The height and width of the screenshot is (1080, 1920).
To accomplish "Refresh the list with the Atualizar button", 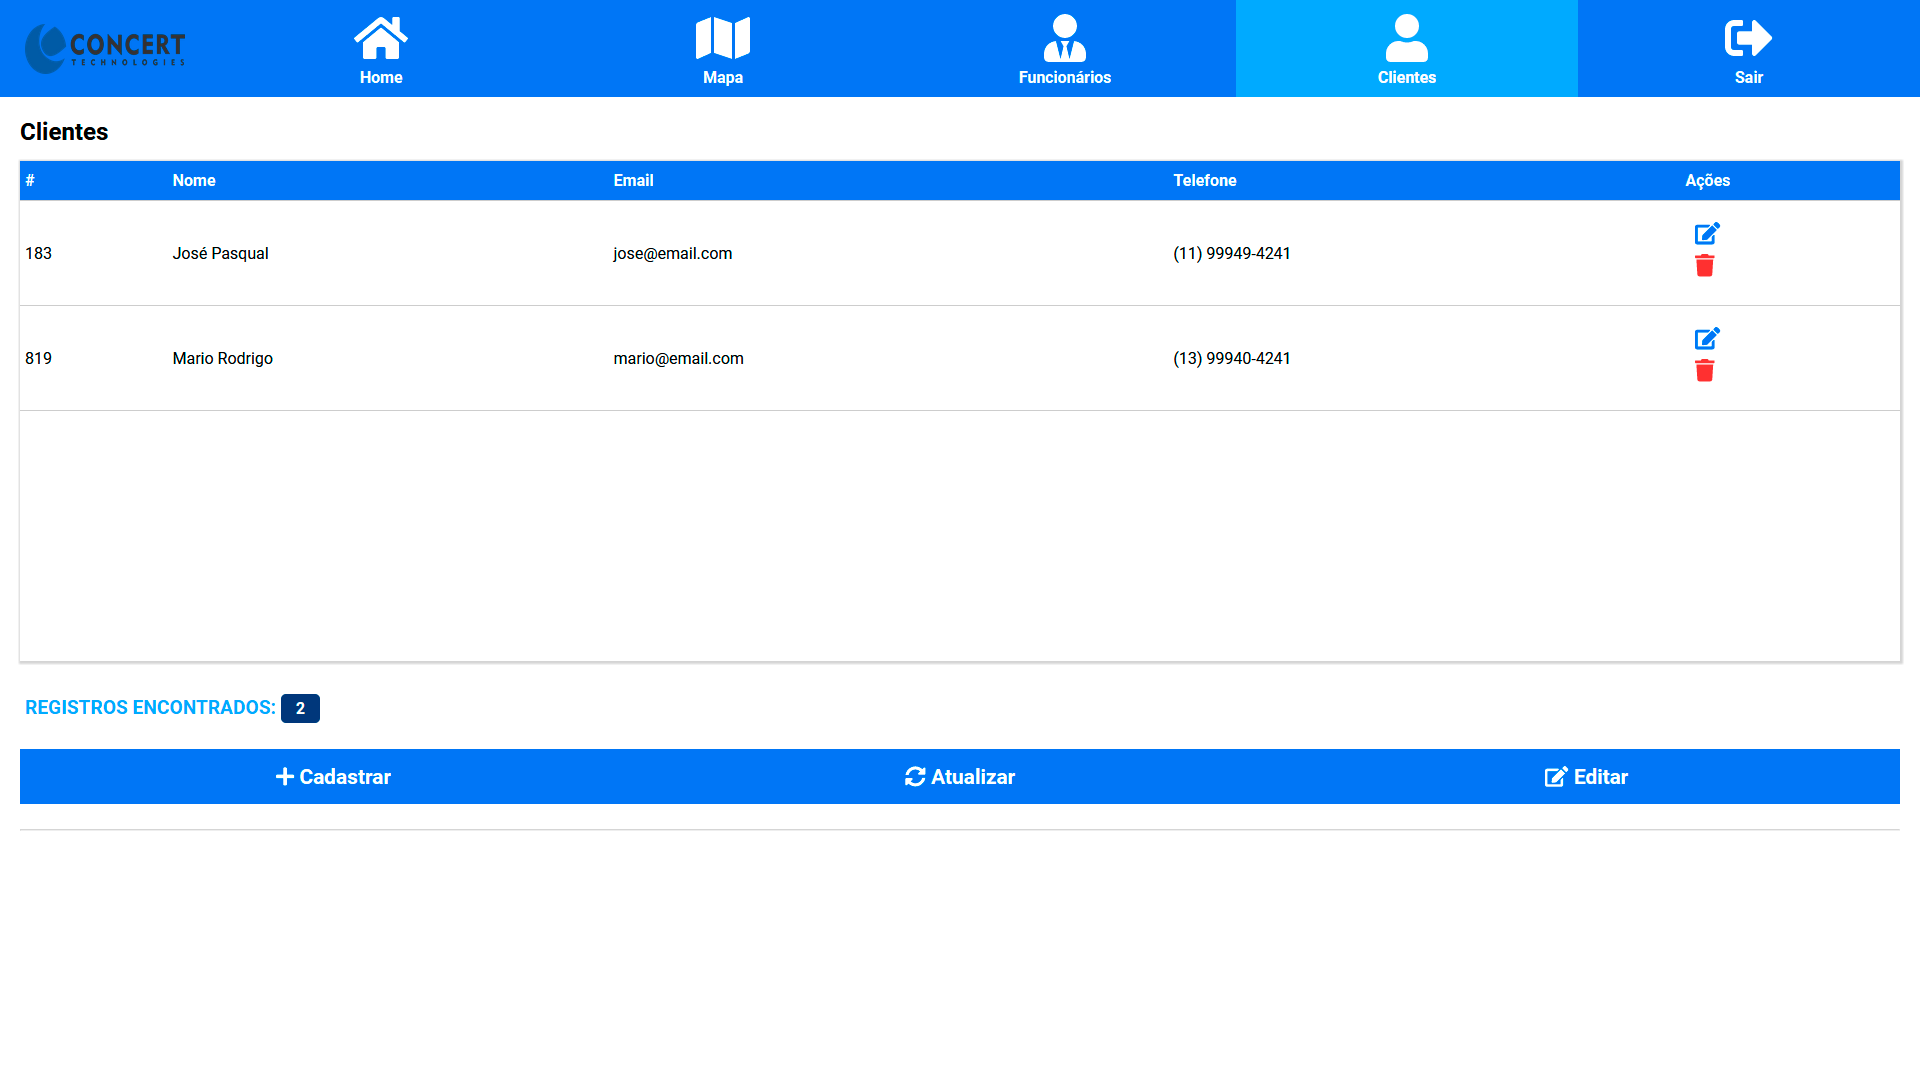I will 959,777.
